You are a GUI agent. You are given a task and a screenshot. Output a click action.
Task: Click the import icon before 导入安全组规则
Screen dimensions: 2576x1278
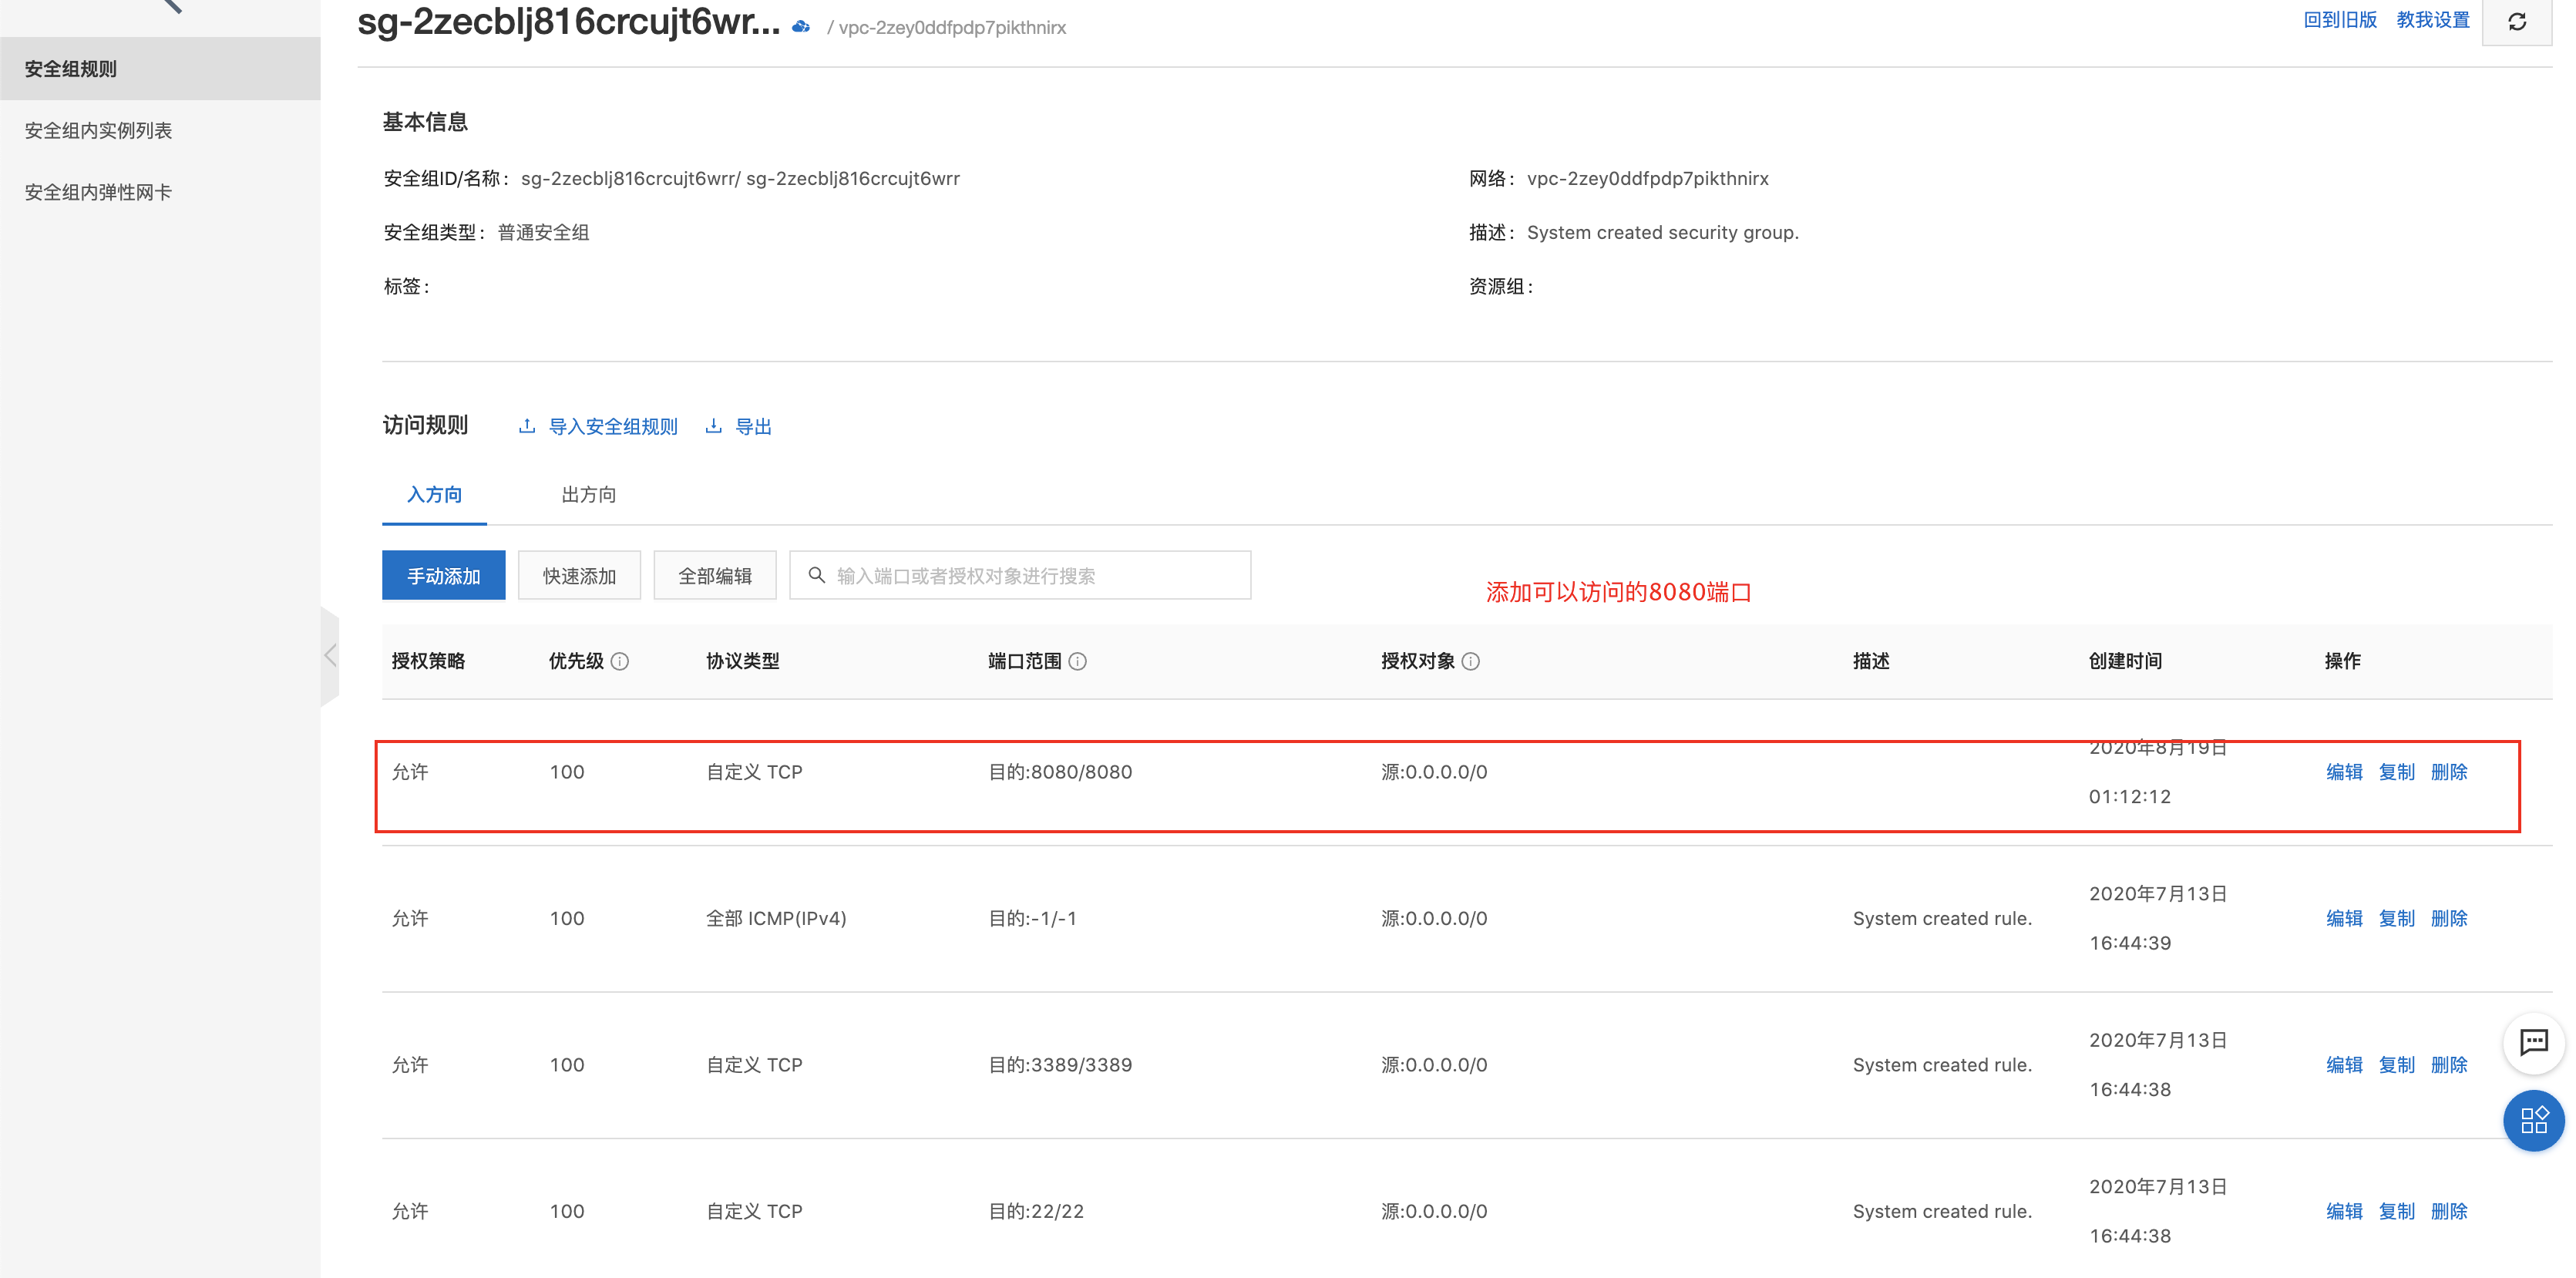pos(527,426)
